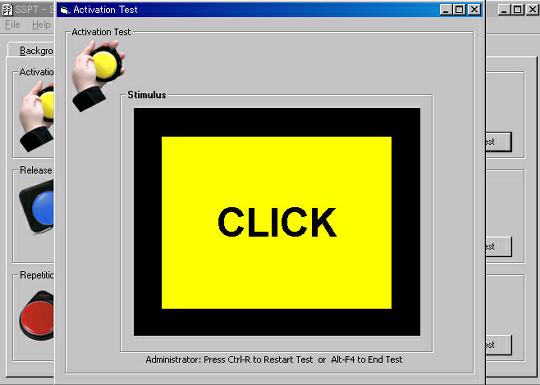Close the SSPT main window
The height and width of the screenshot is (385, 540).
(532, 10)
